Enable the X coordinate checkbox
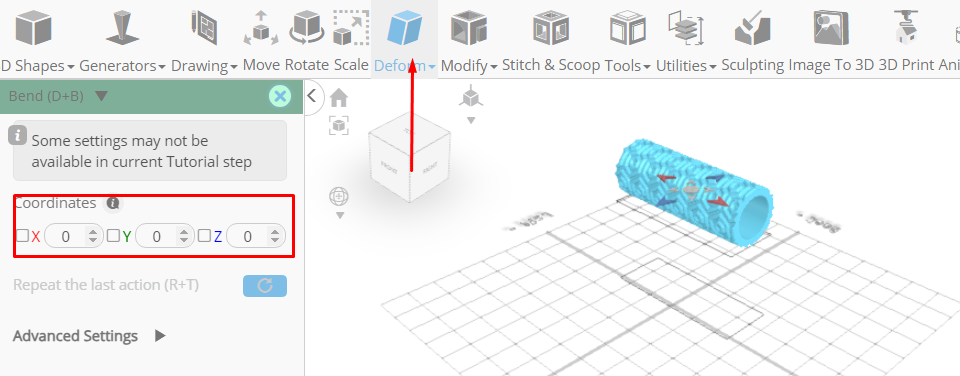960x376 pixels. 22,235
